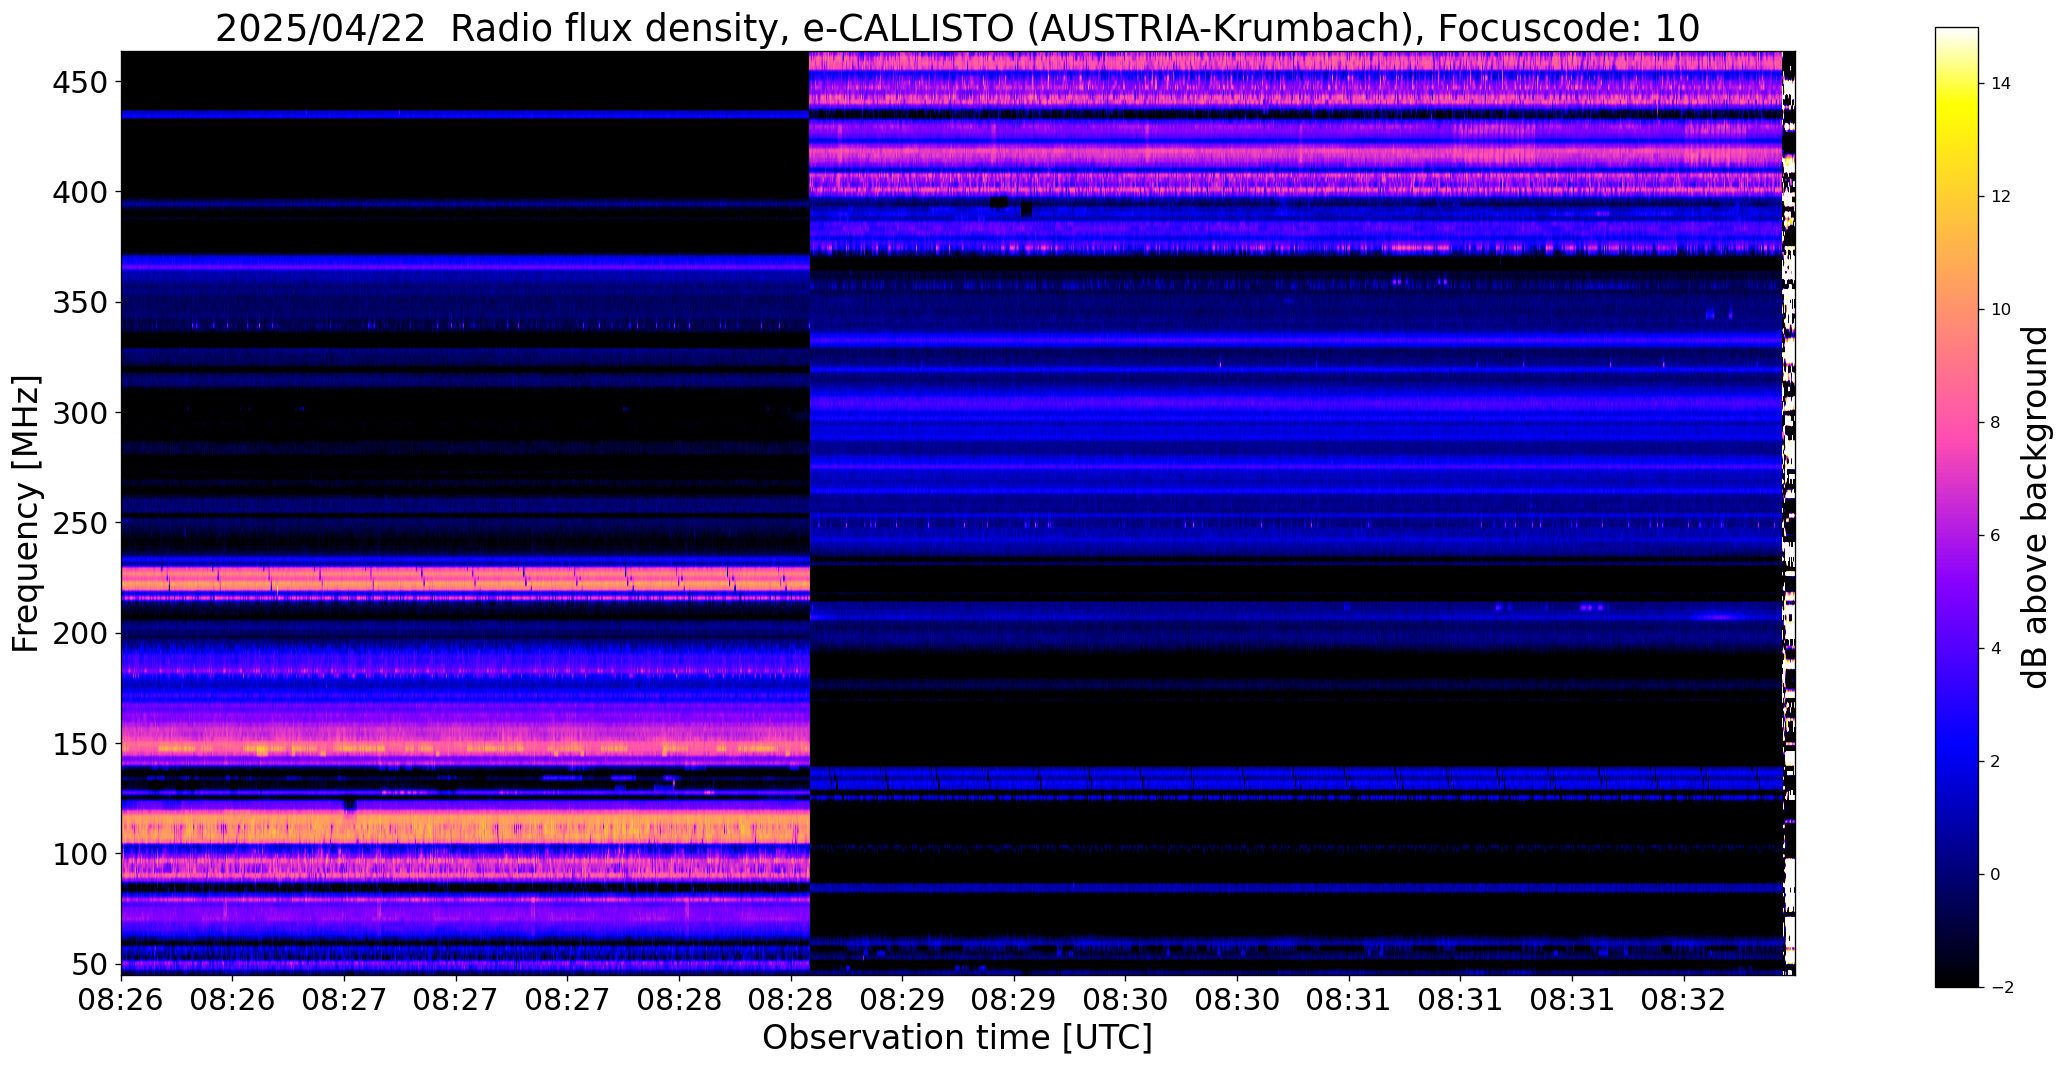Click the colorbar tick label 8
Viewport: 2066px width, 1067px height.
[1995, 422]
